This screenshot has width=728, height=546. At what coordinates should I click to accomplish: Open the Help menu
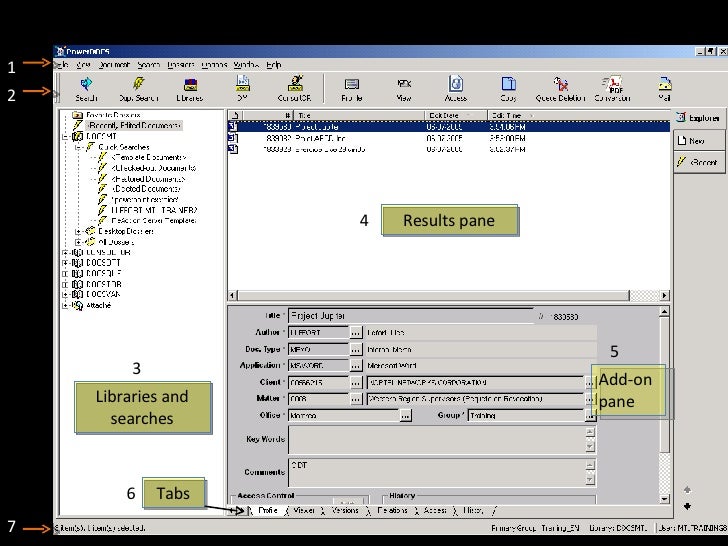274,65
